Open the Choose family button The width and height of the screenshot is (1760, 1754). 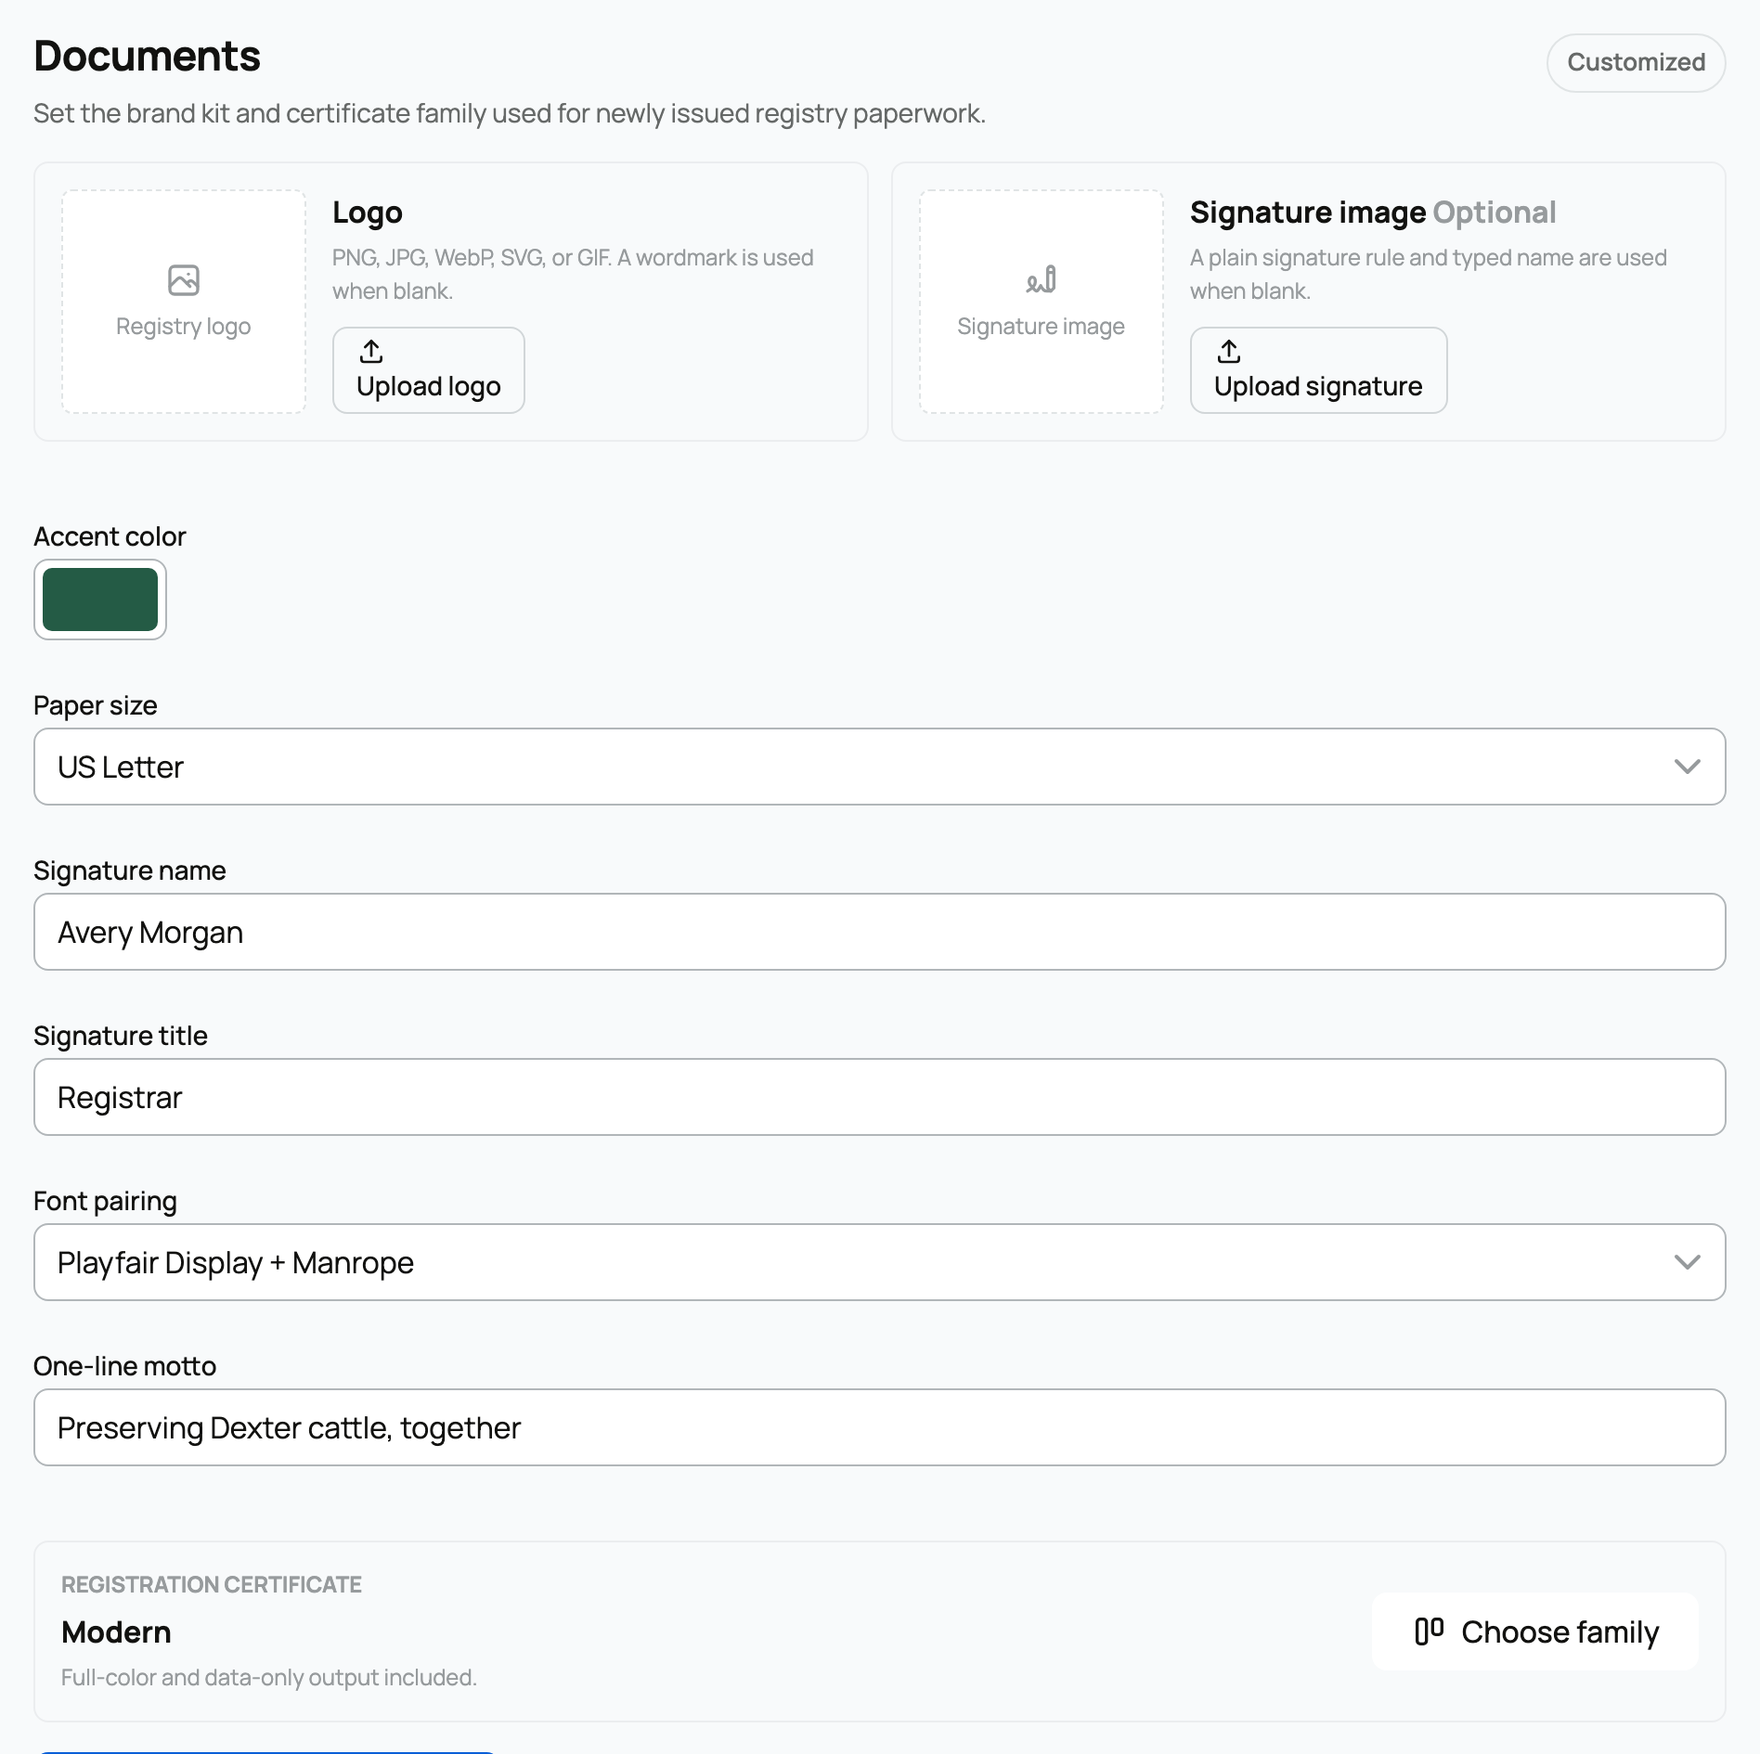tap(1535, 1632)
